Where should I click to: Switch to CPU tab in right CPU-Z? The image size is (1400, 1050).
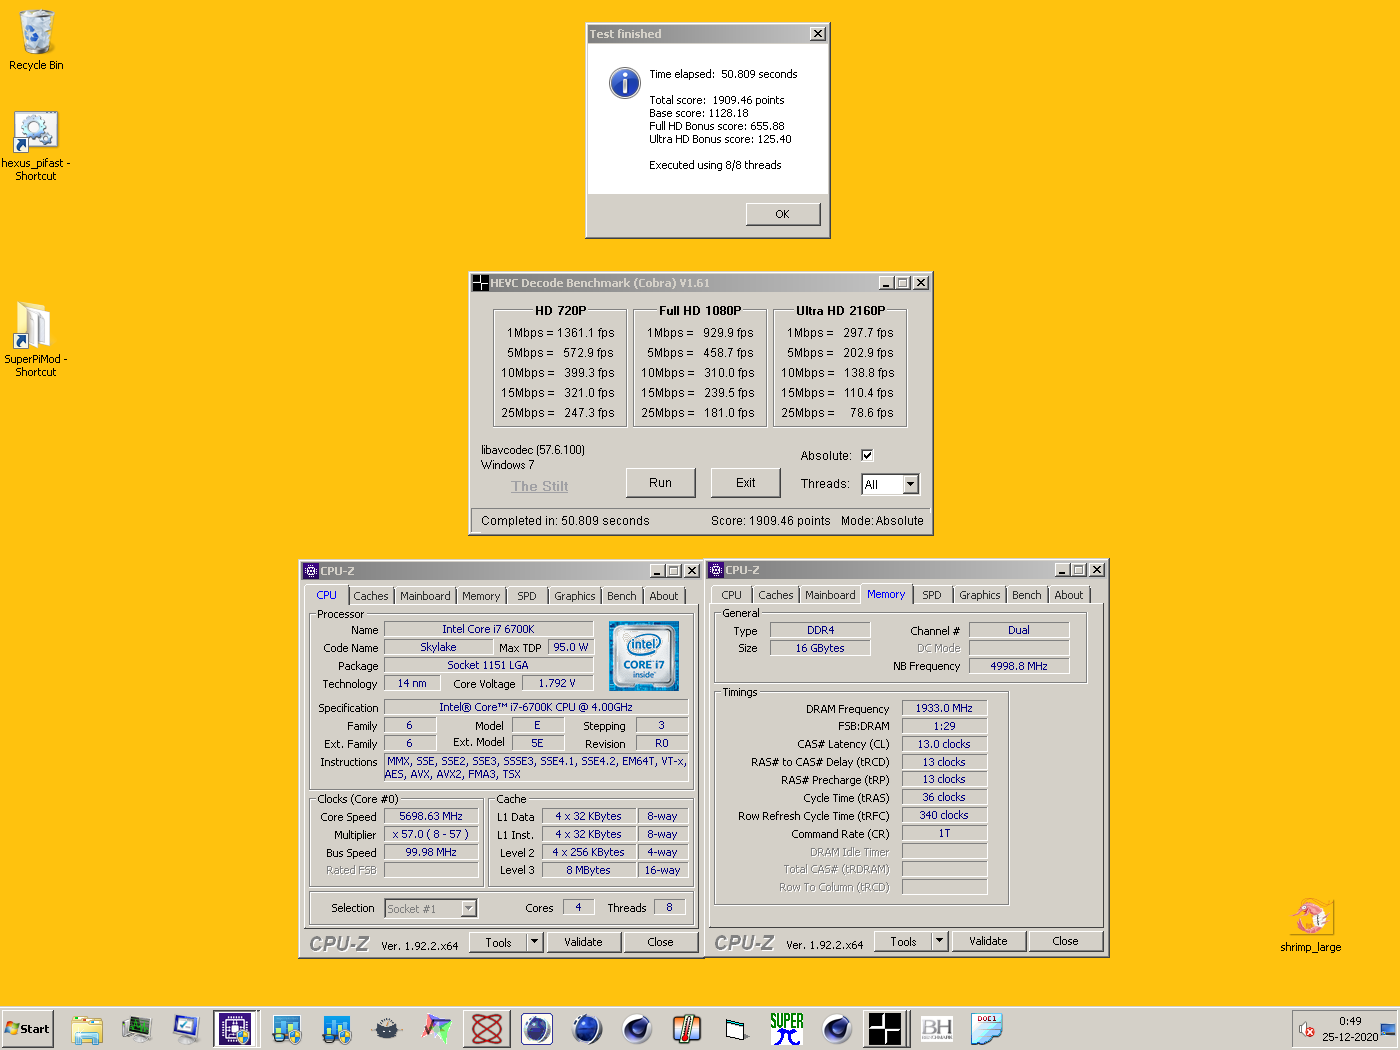[732, 595]
